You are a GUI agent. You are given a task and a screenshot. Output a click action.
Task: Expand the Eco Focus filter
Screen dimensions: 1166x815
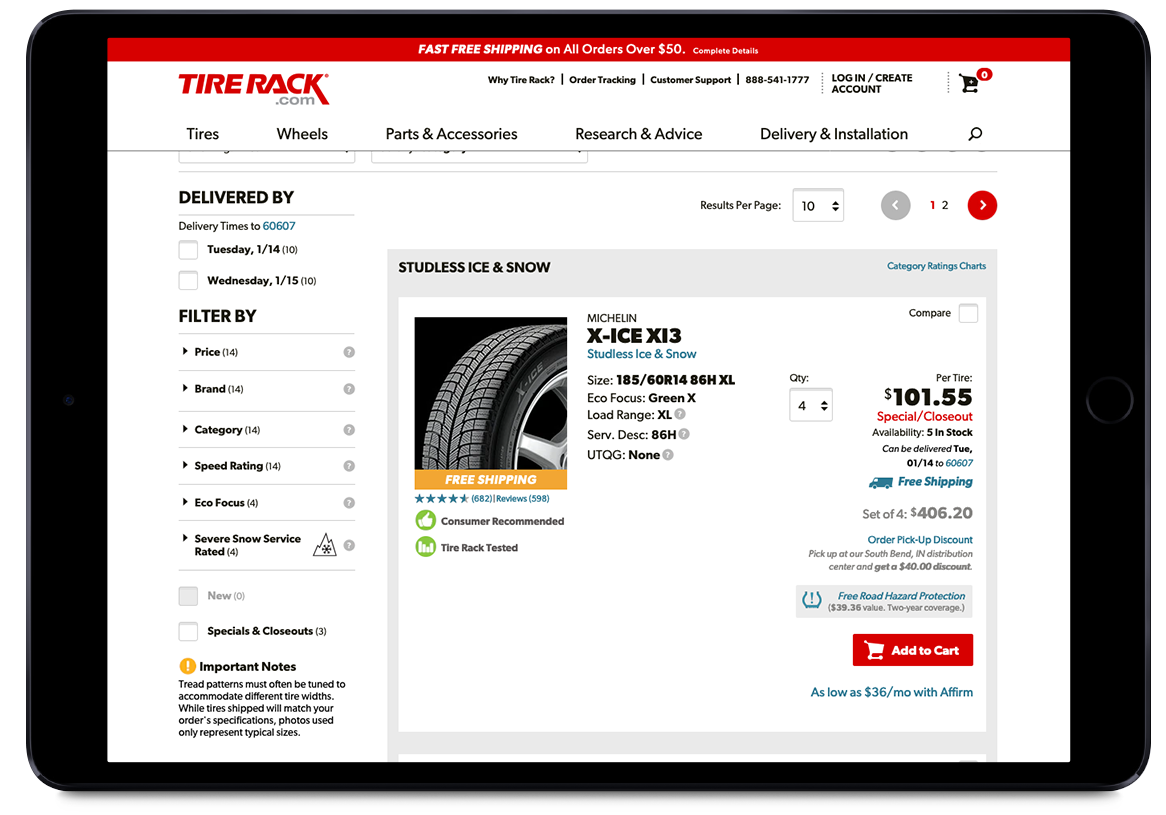coord(226,503)
